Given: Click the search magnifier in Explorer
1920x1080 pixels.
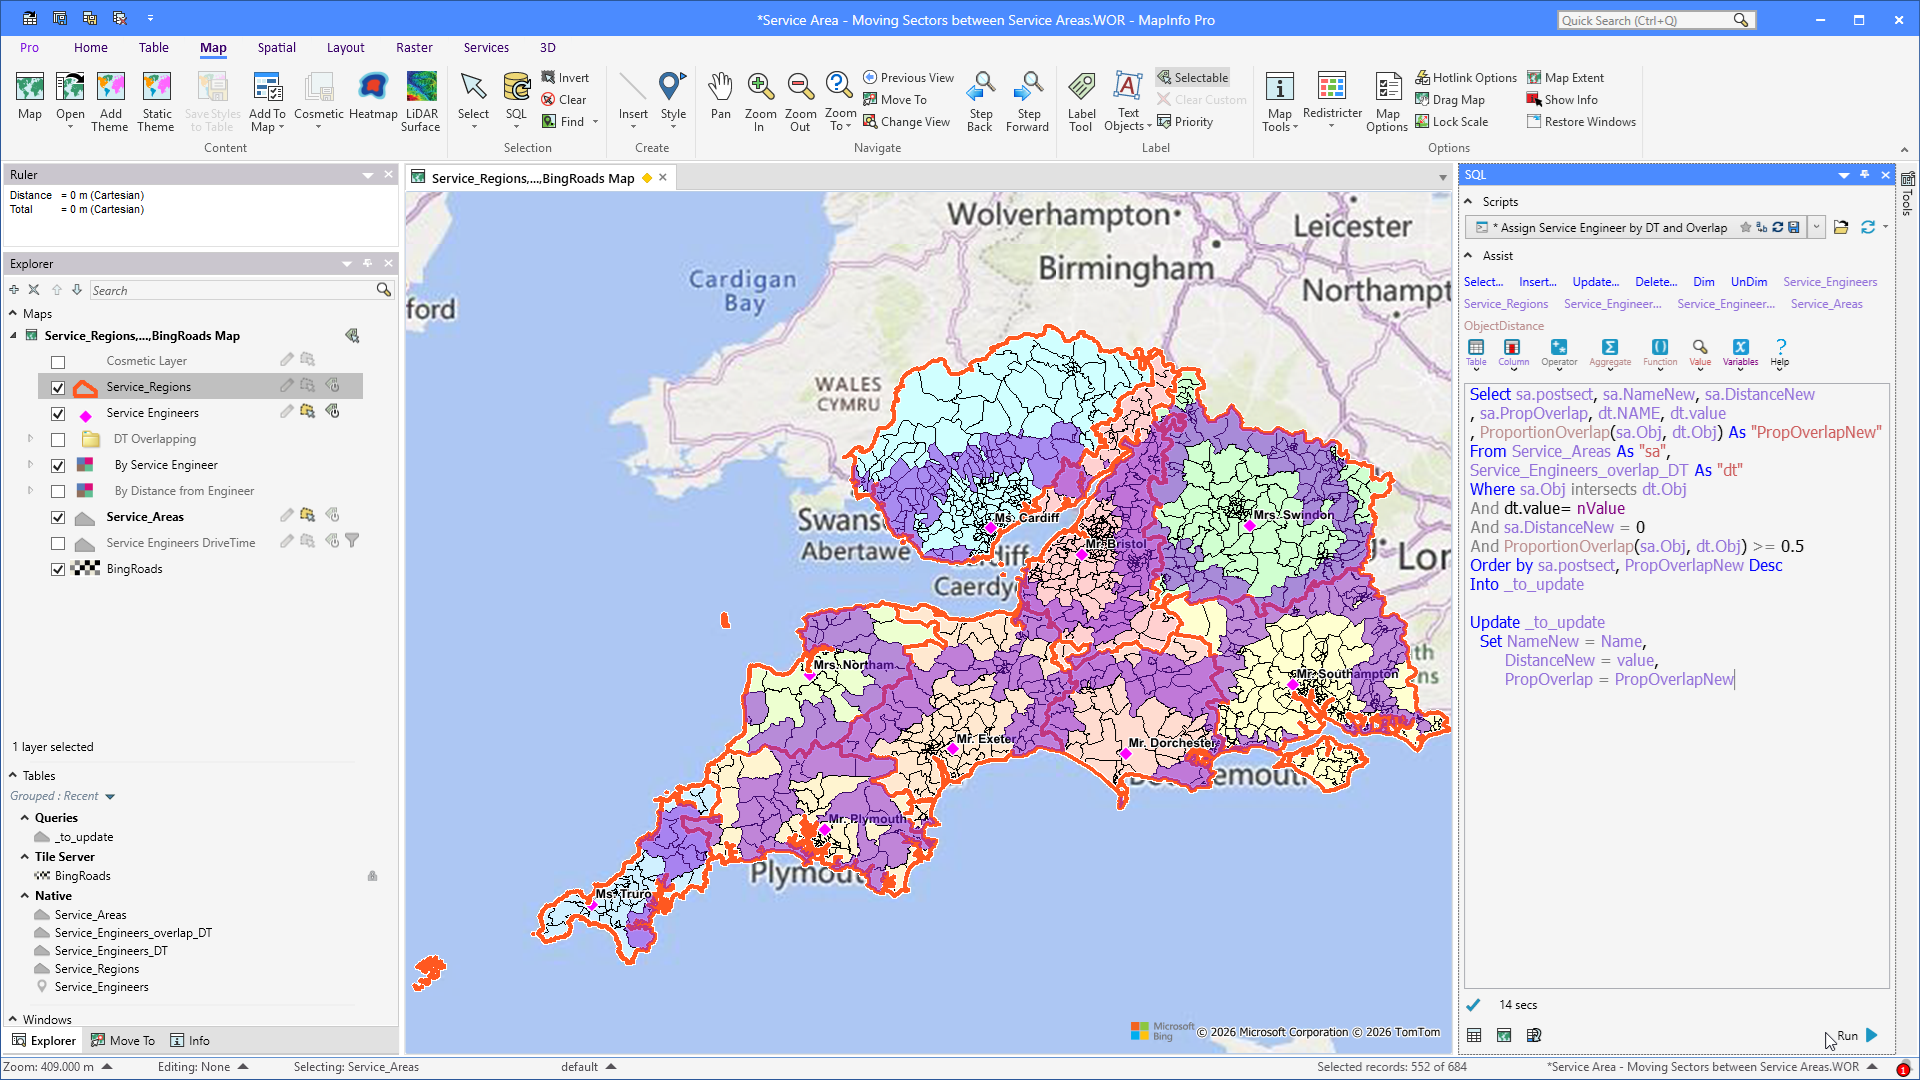Looking at the screenshot, I should point(383,290).
